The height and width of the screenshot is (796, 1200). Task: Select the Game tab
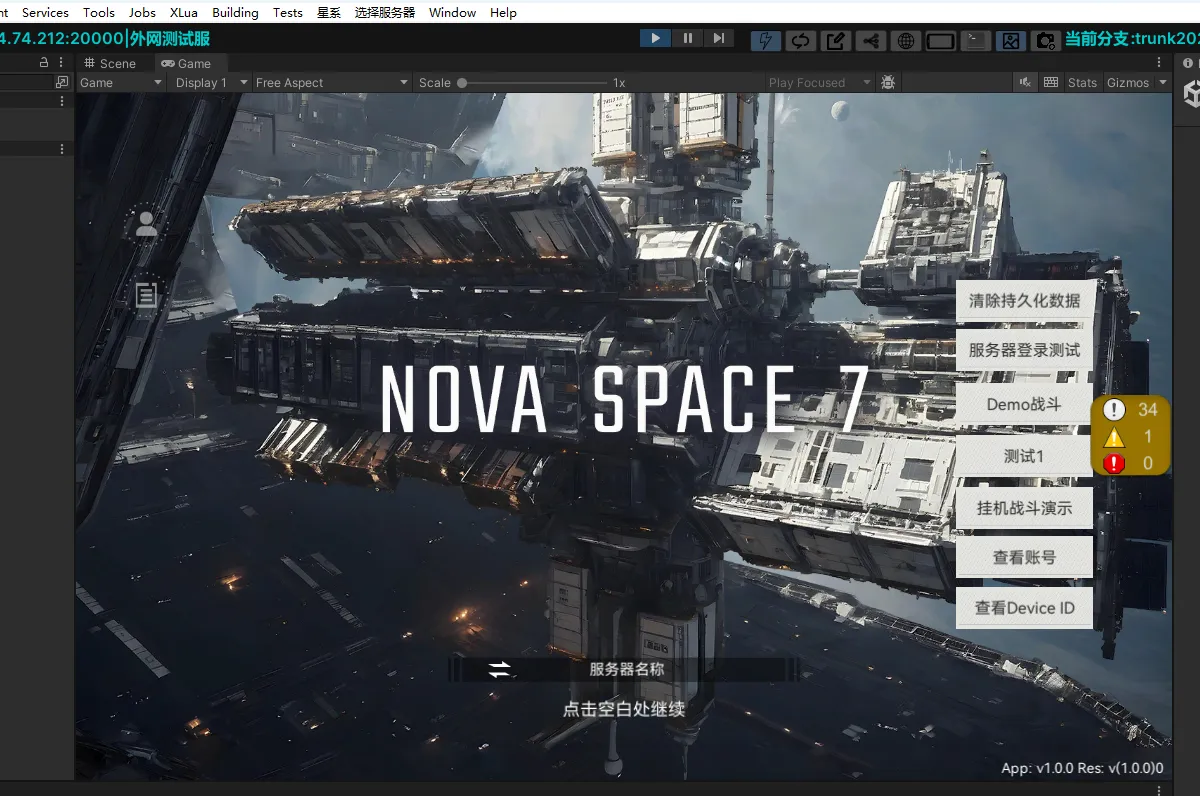tap(187, 63)
